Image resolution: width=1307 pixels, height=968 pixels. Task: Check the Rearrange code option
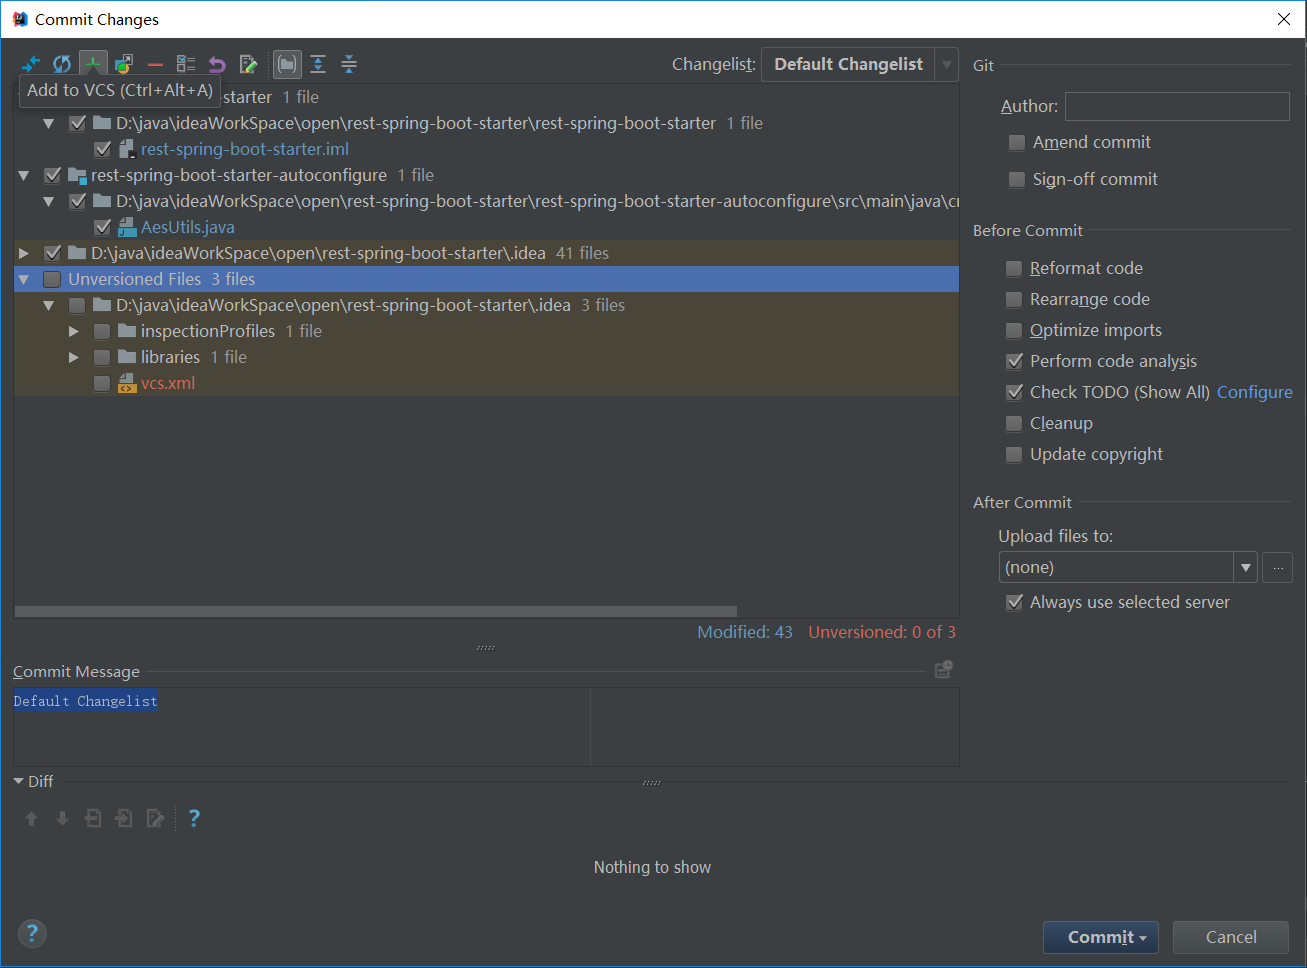1014,300
